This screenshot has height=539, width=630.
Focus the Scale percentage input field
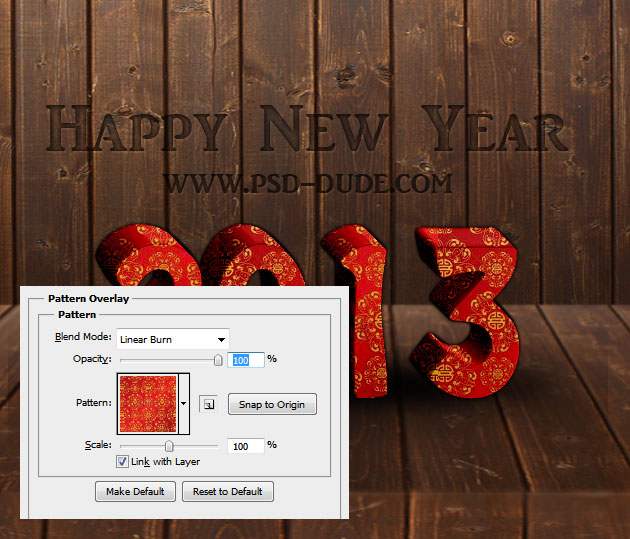pyautogui.click(x=246, y=446)
